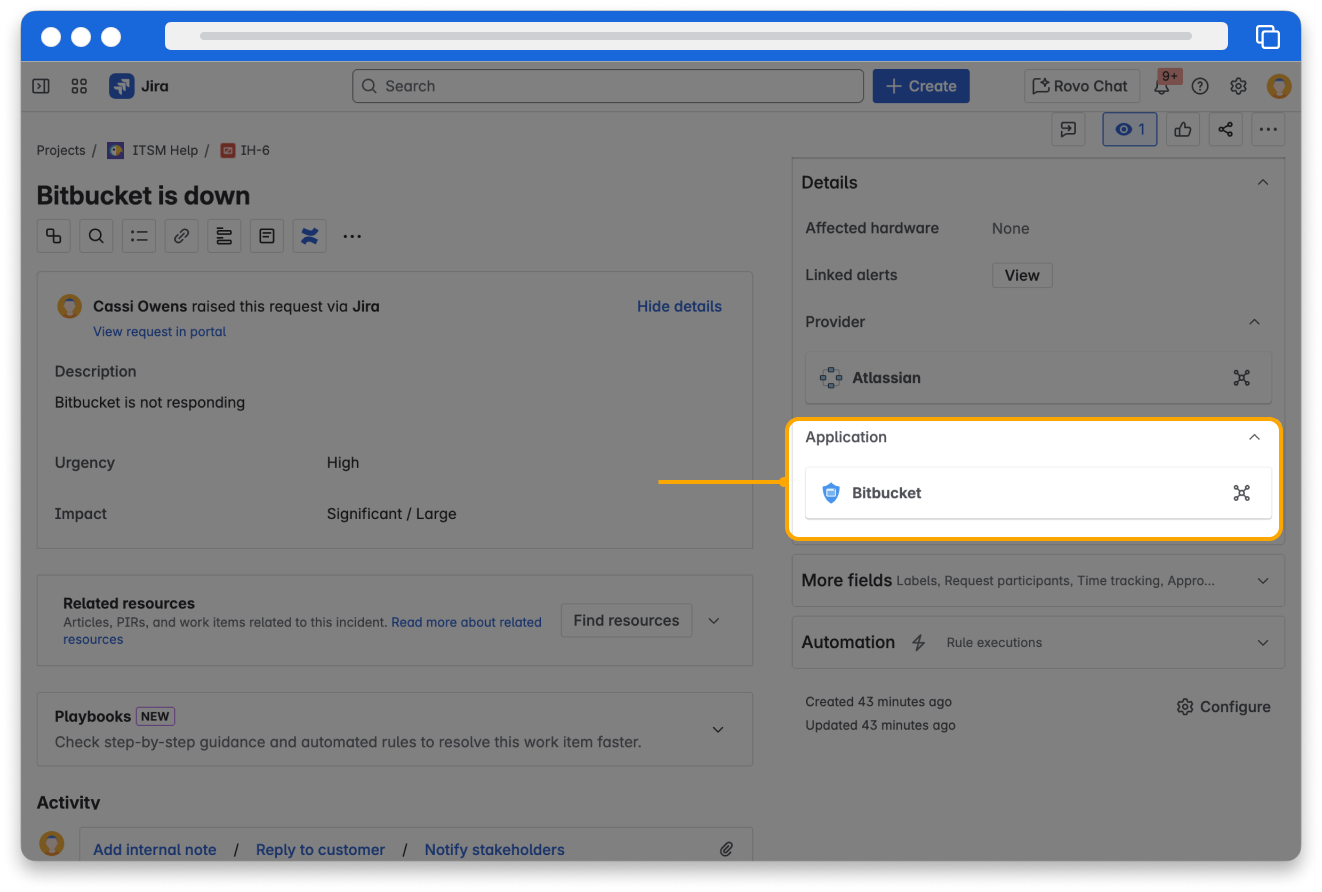Open View request in portal link
Screen dimensions: 1322x892
click(160, 331)
